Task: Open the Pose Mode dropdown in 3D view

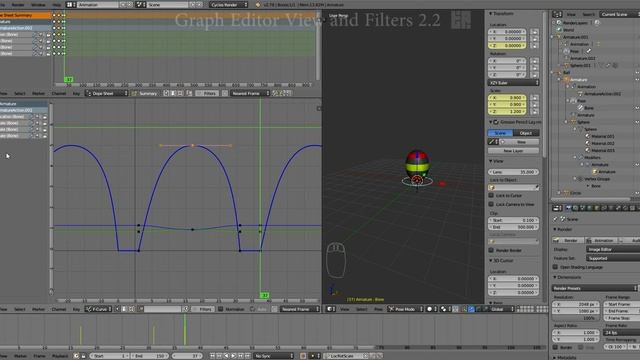Action: pos(405,309)
